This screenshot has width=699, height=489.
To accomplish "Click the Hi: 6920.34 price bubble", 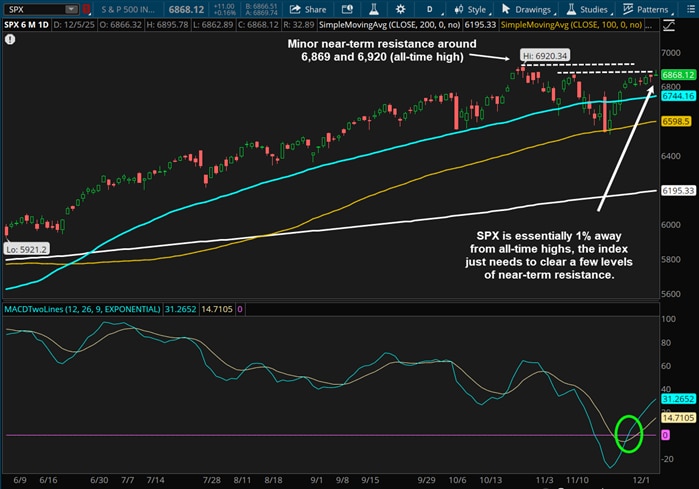I will click(545, 56).
